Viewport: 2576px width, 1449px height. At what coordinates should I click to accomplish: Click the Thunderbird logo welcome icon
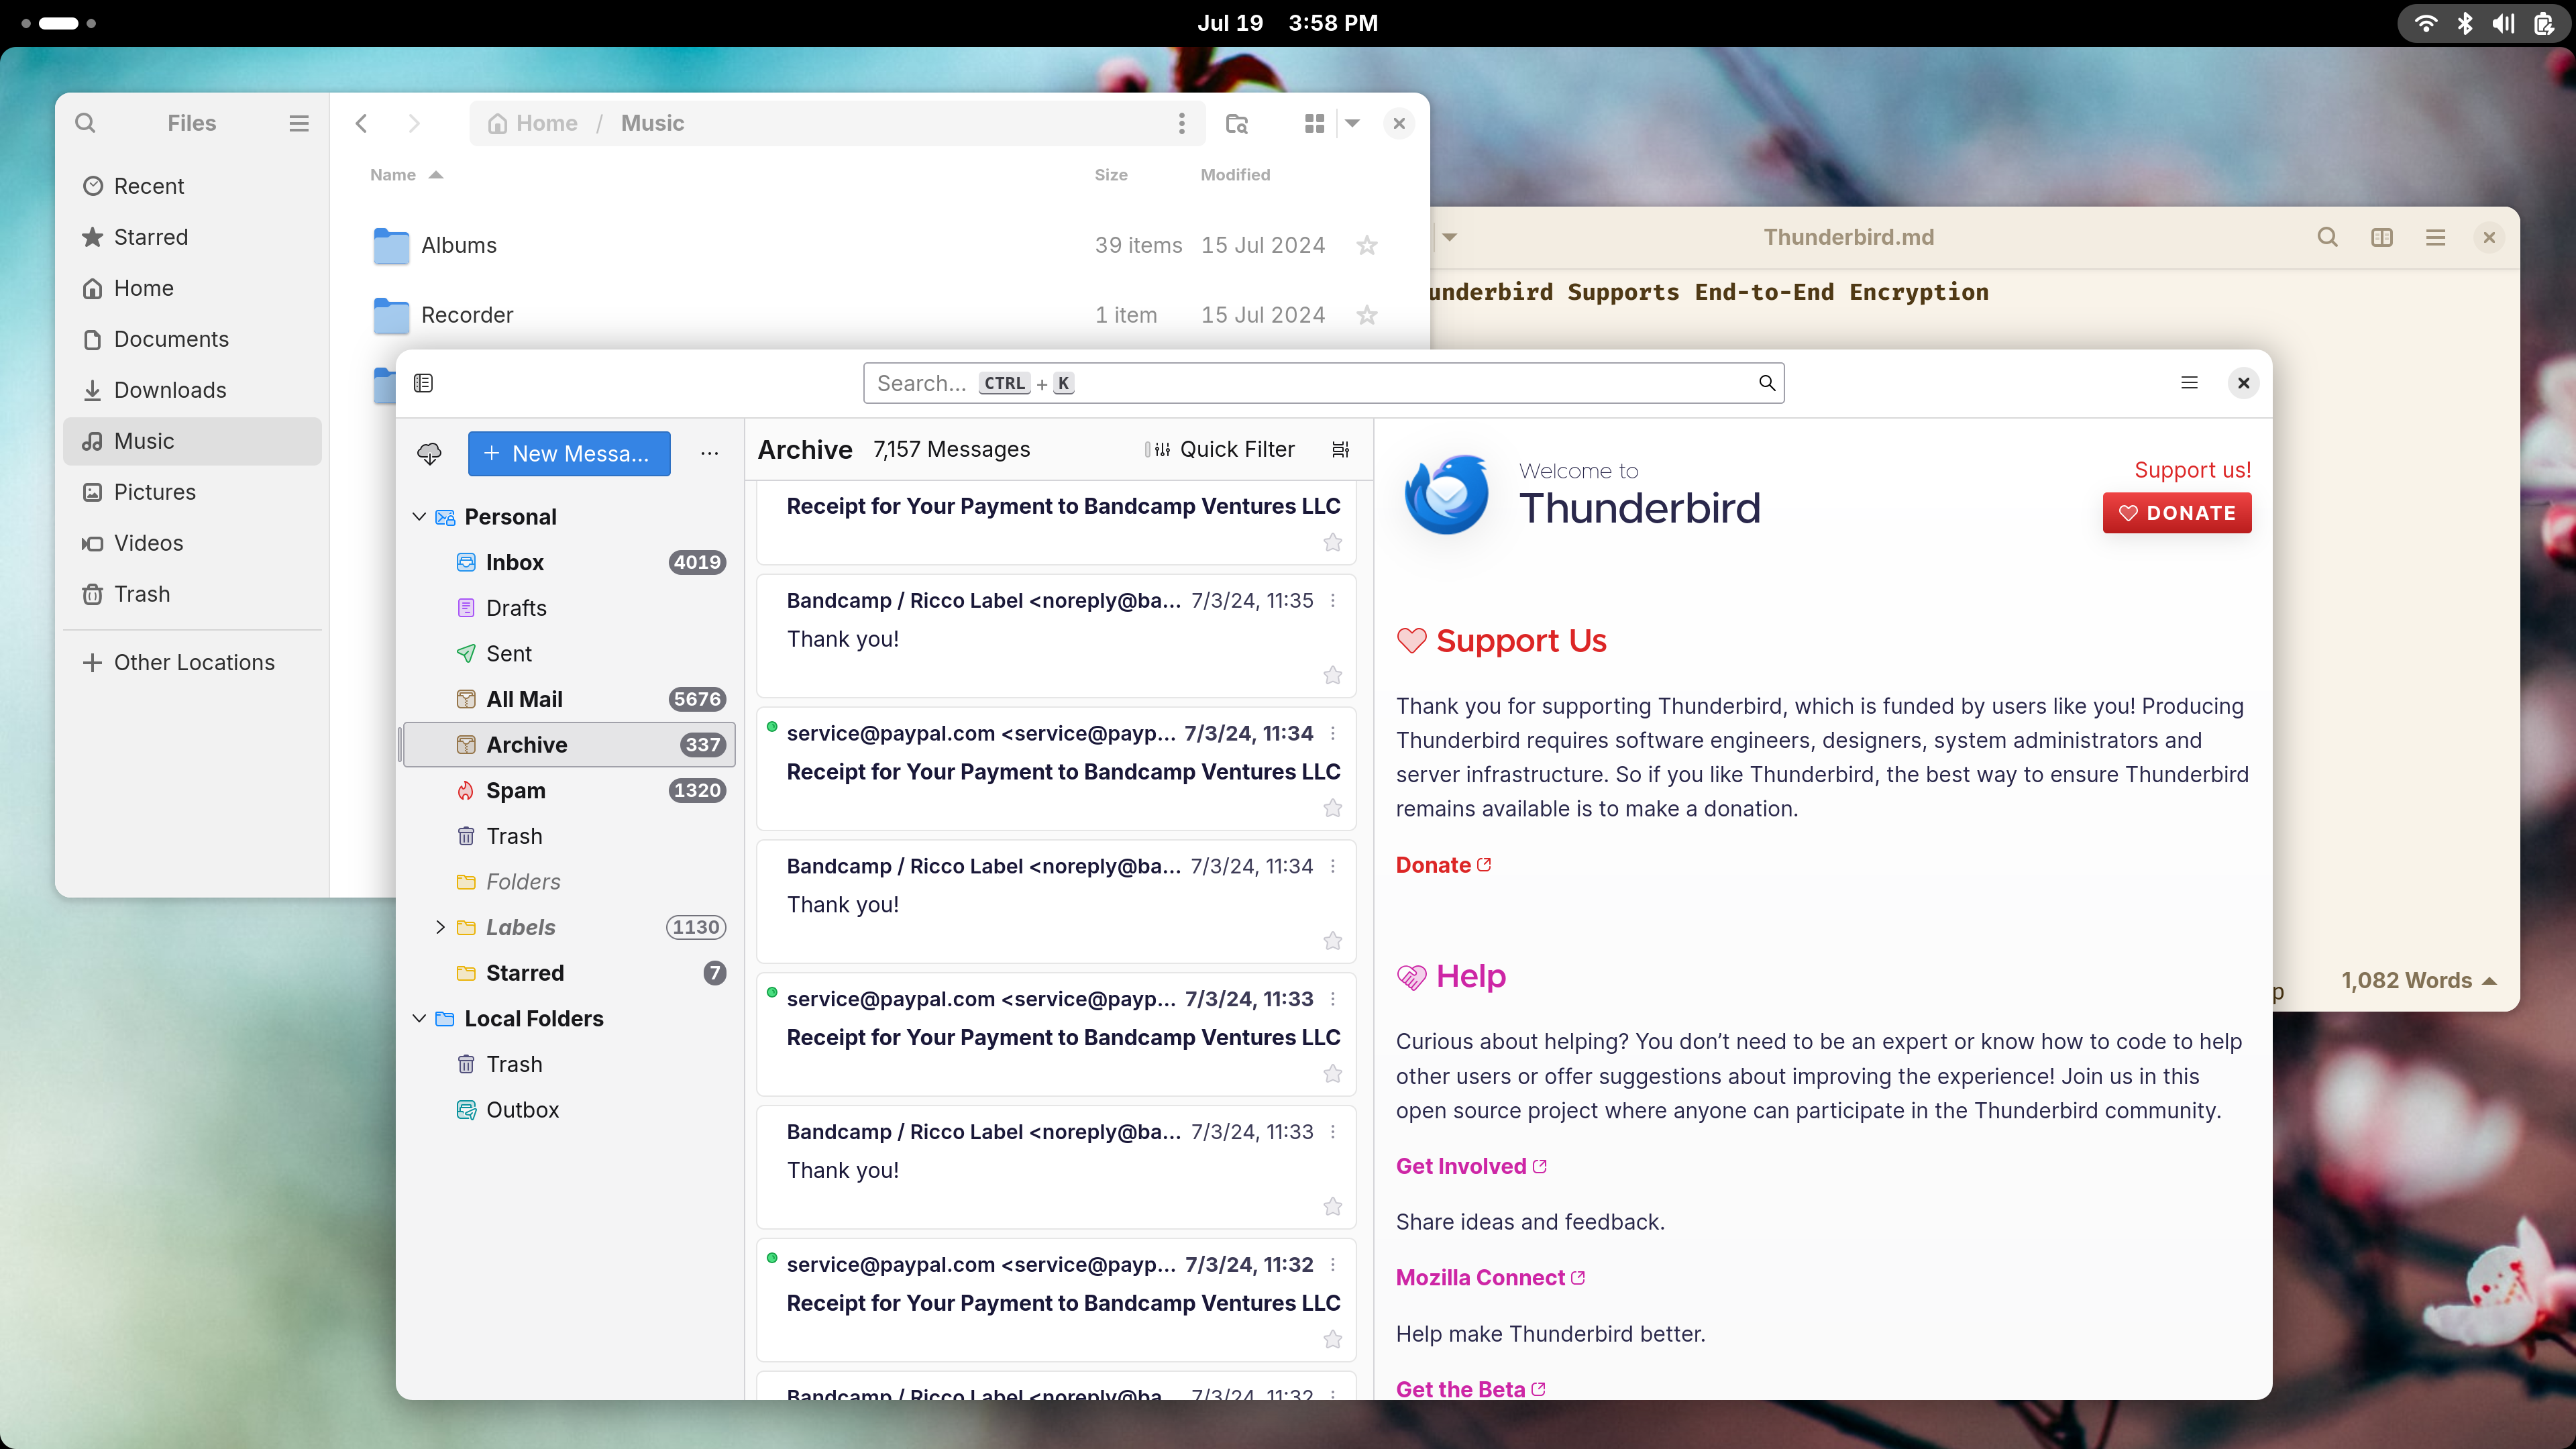pos(1446,494)
